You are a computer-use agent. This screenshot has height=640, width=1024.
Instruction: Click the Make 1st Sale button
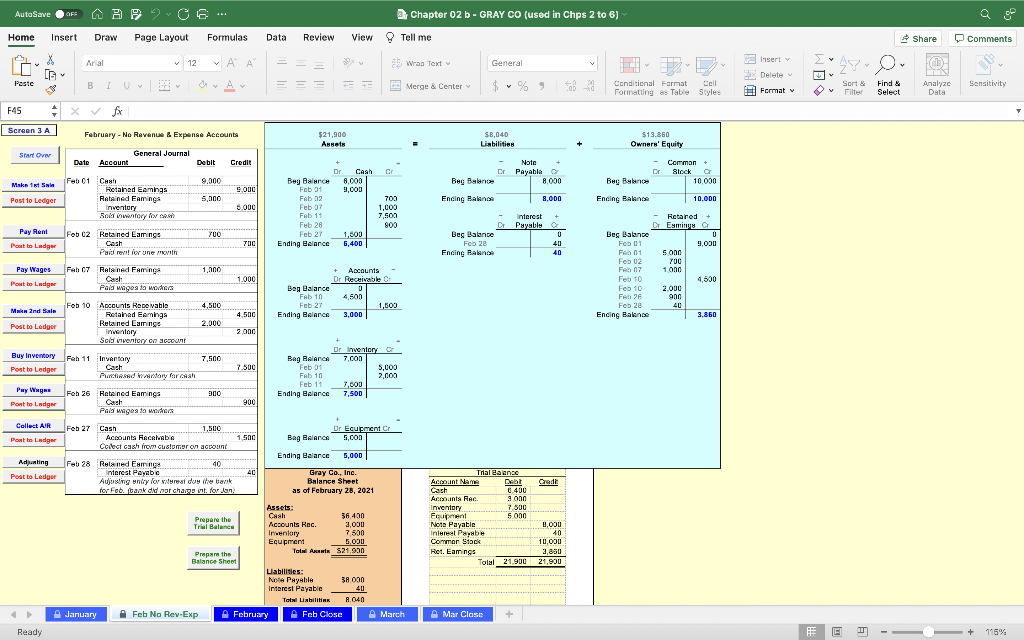[34, 184]
